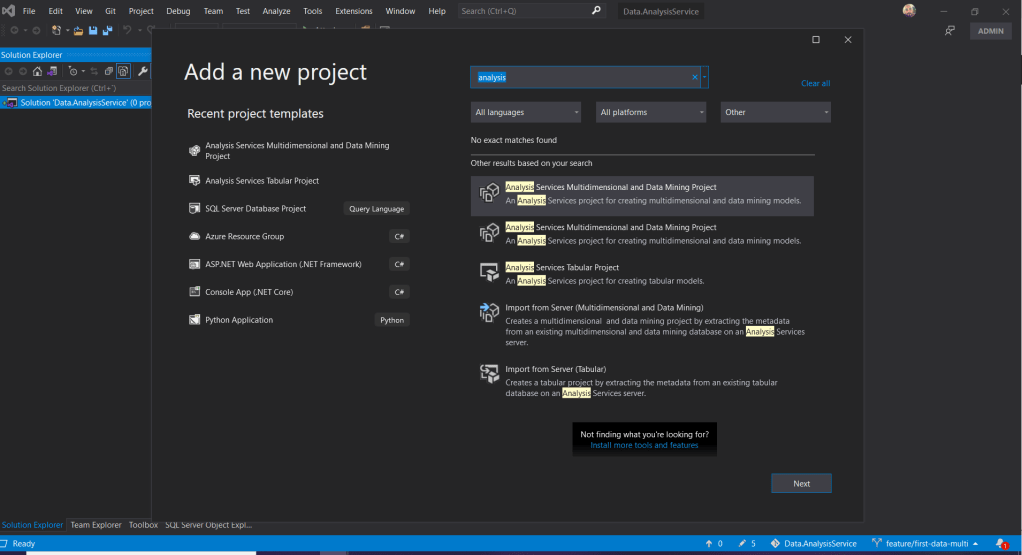Switch to the Team Explorer tab
This screenshot has height=555, width=1022.
[x=96, y=525]
